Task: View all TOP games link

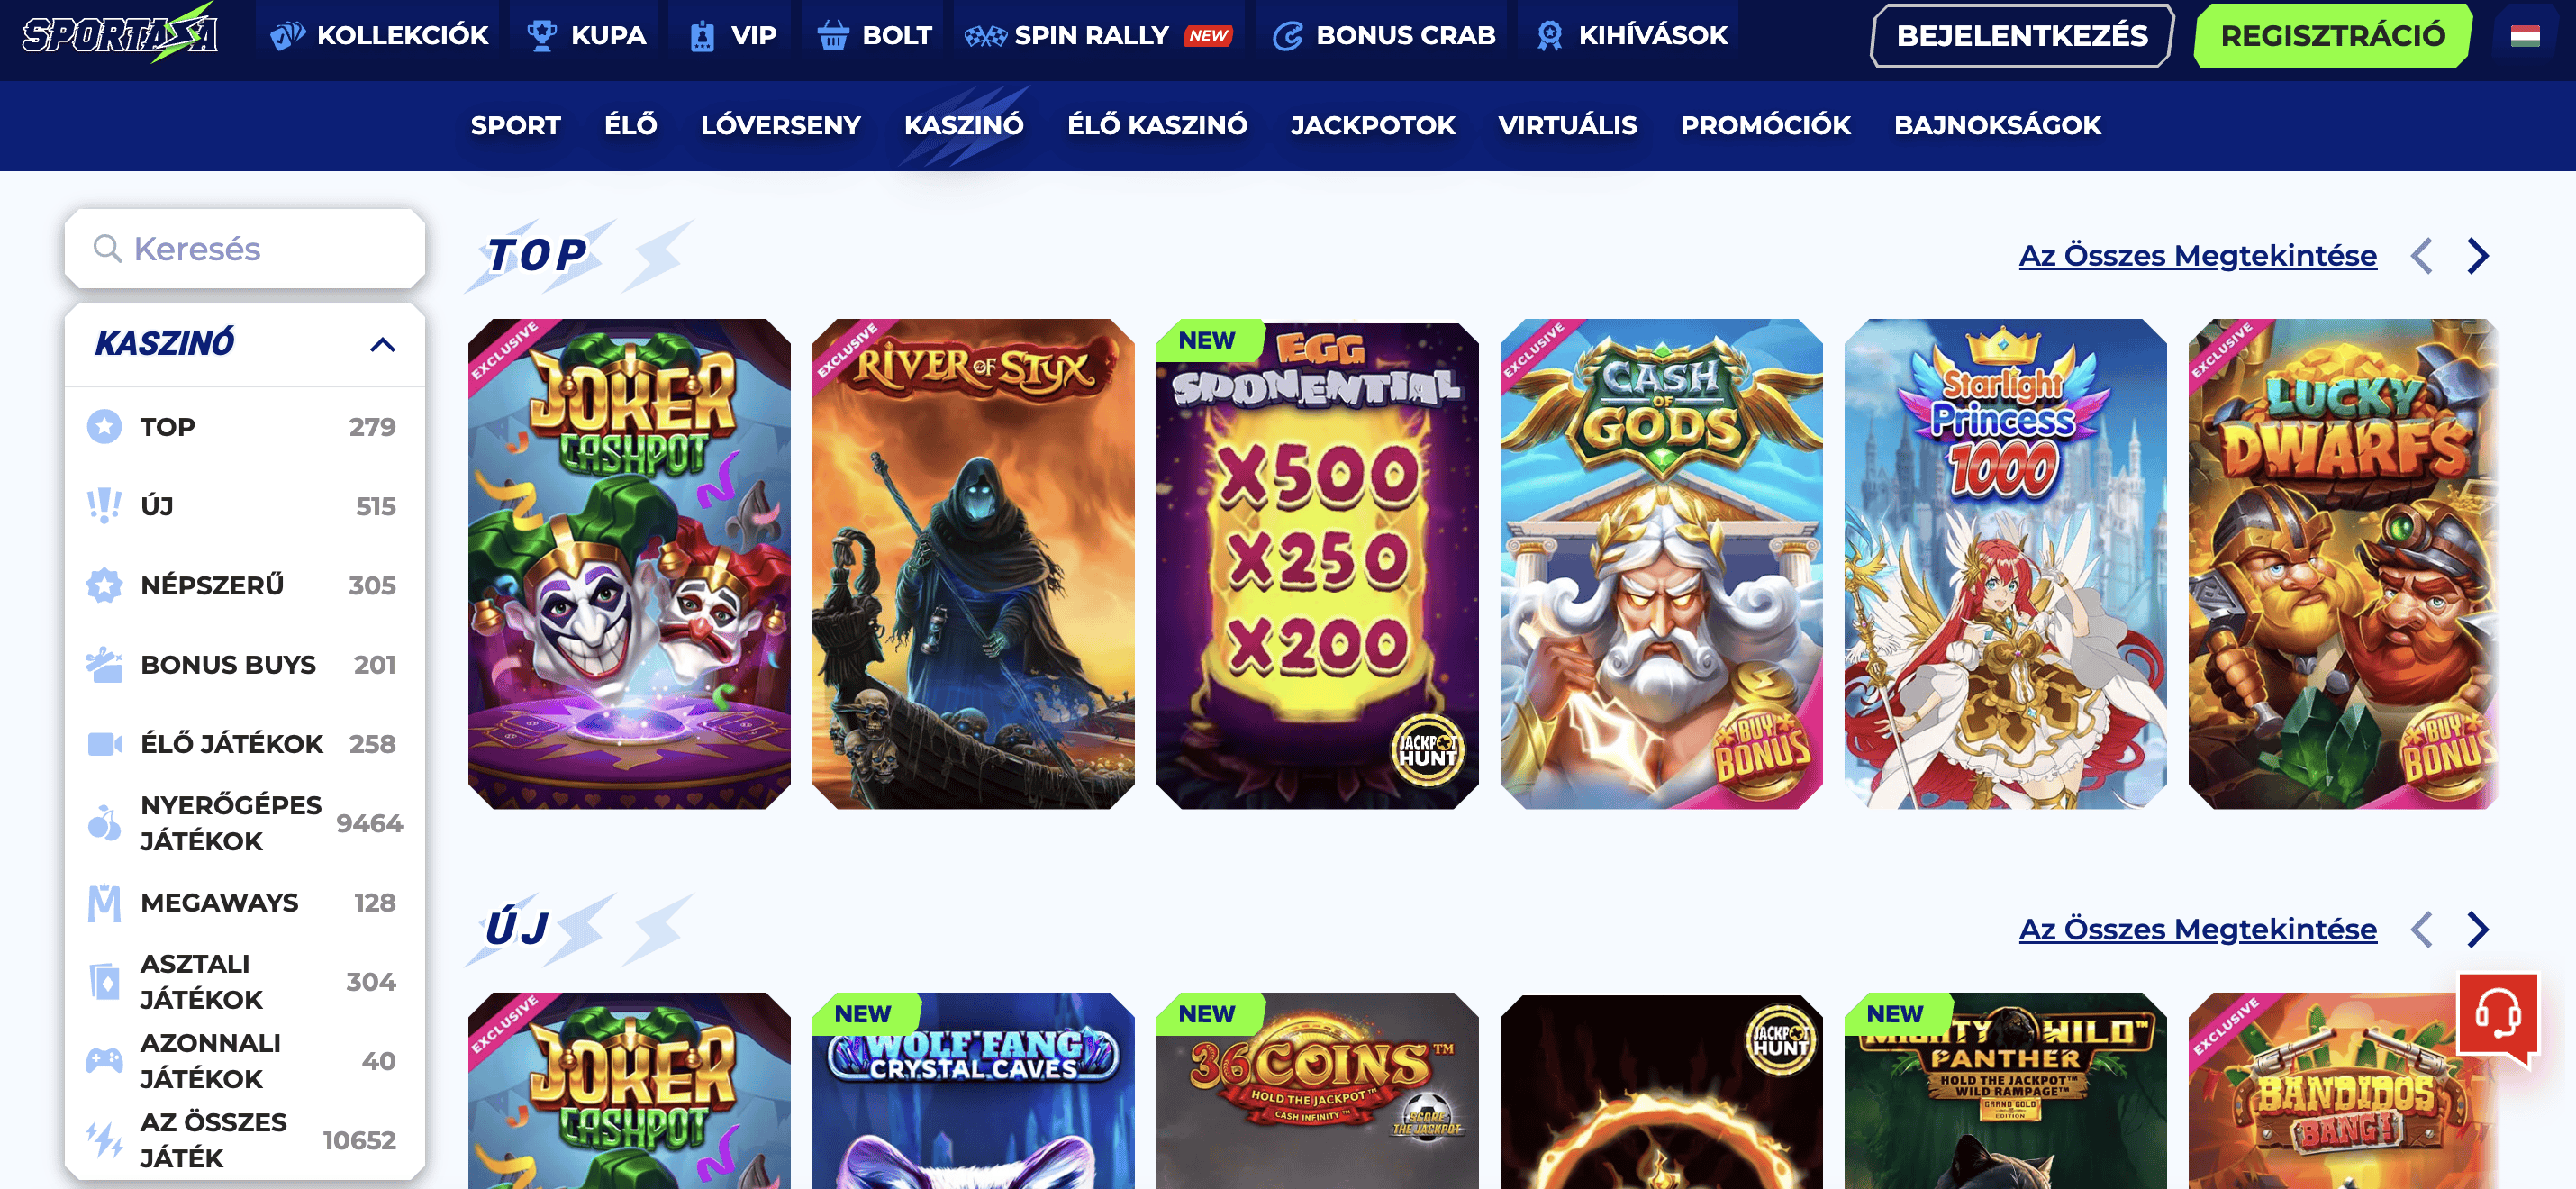Action: point(2197,256)
